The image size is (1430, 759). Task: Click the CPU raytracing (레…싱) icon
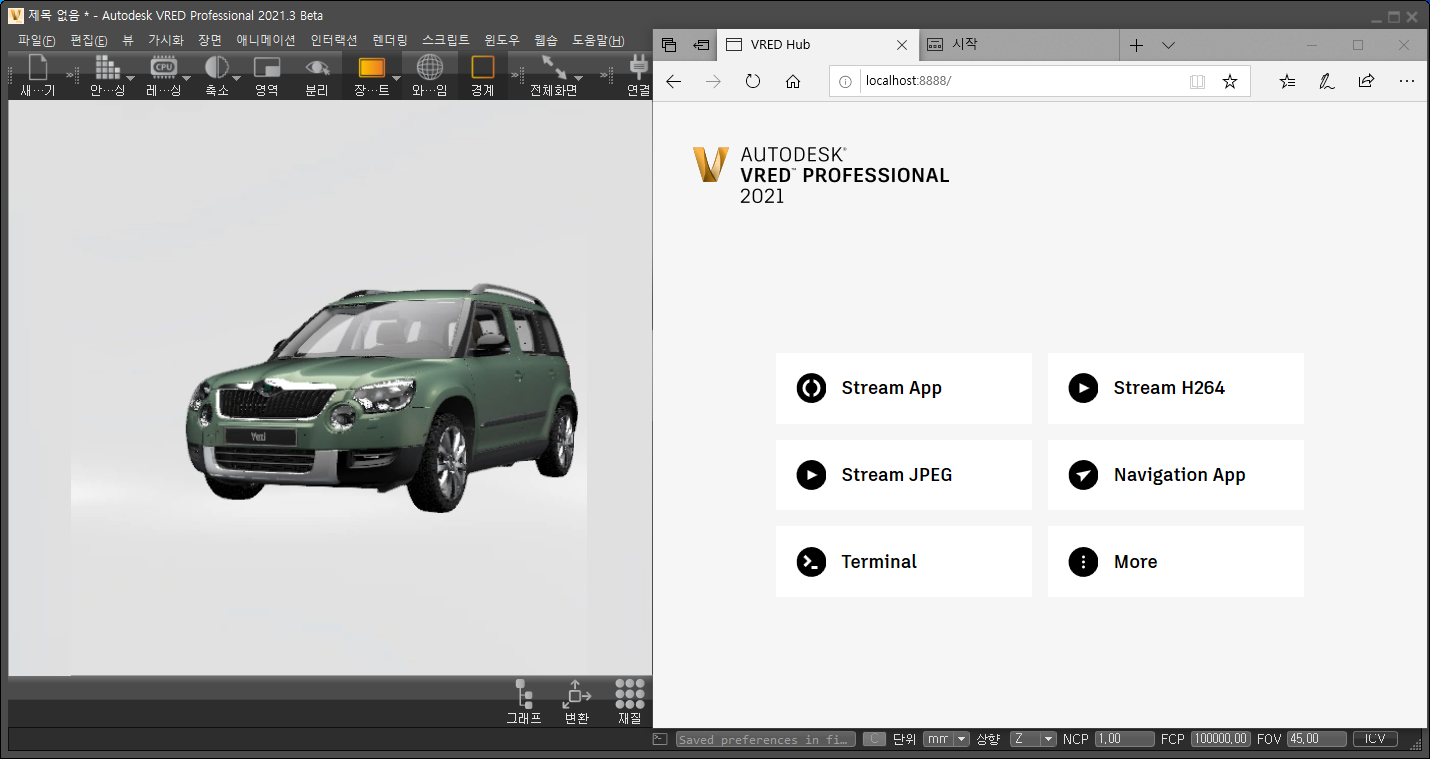(x=163, y=68)
